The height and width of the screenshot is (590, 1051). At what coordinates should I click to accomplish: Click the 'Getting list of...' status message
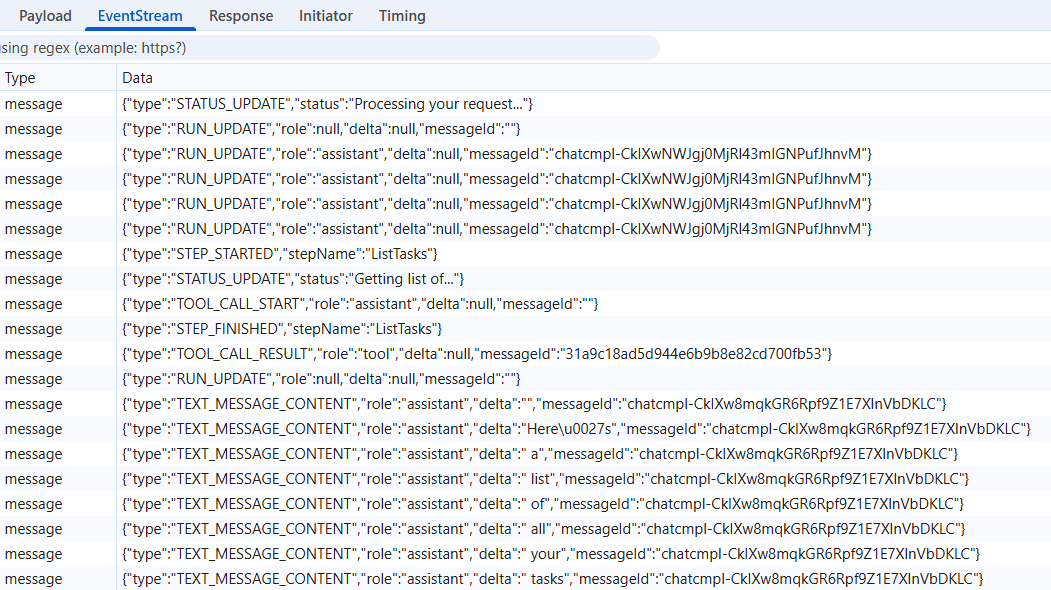[x=300, y=278]
